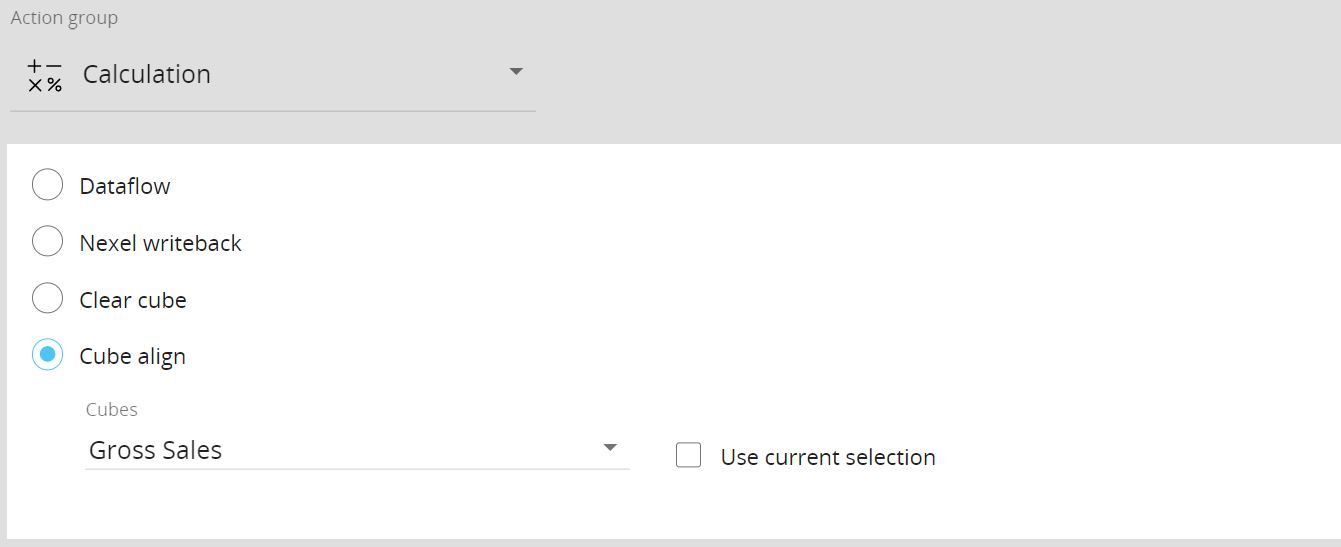Viewport: 1341px width, 547px height.
Task: Expand the Cubes dropdown arrow
Action: (610, 448)
